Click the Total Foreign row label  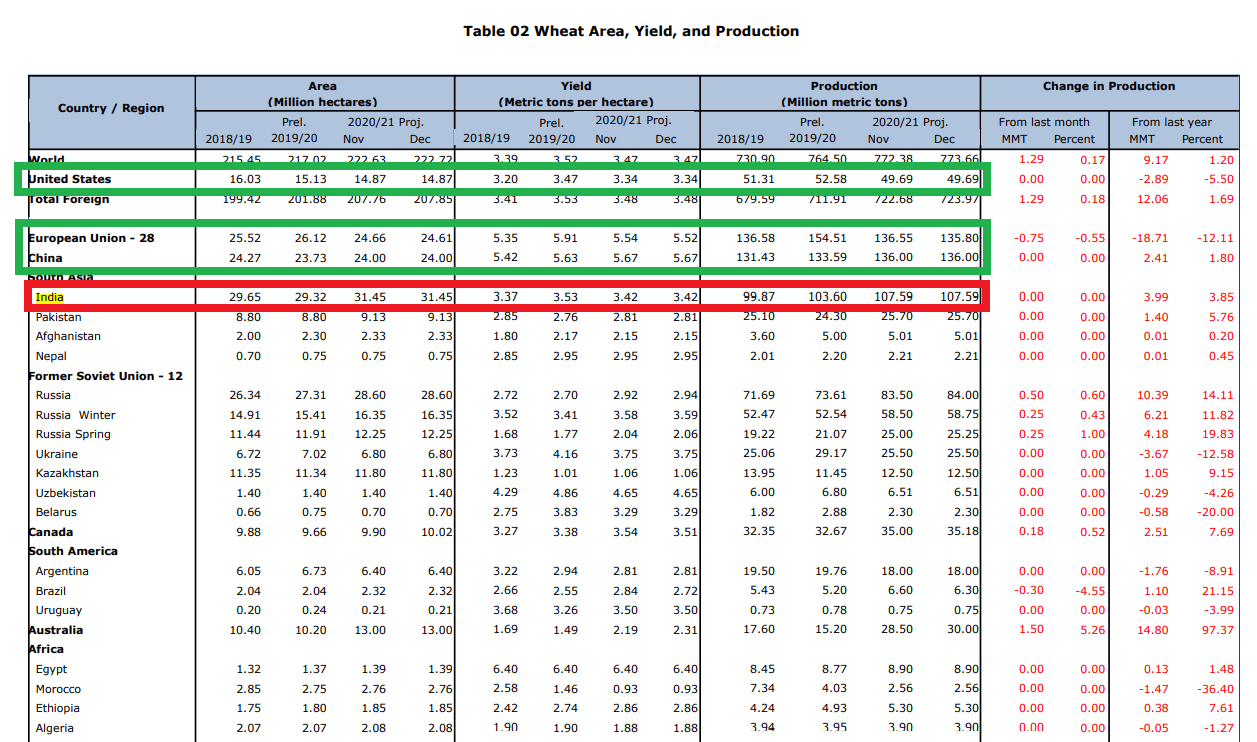pos(69,199)
